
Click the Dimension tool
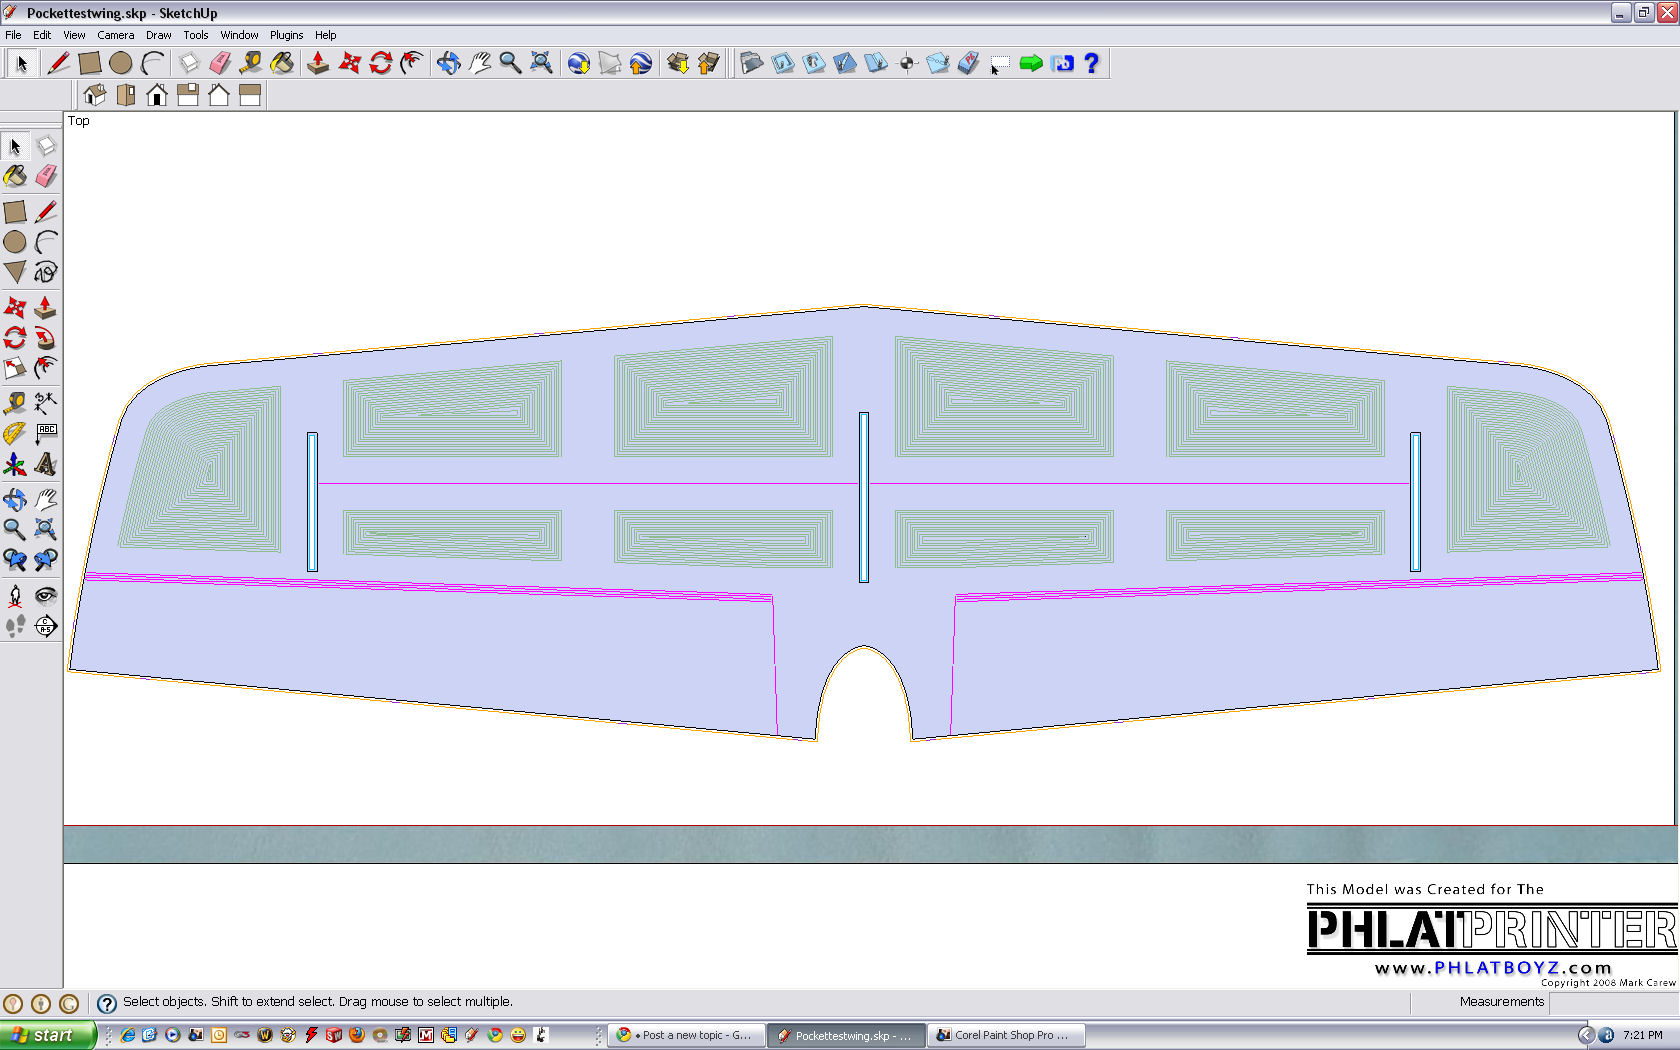coord(46,402)
